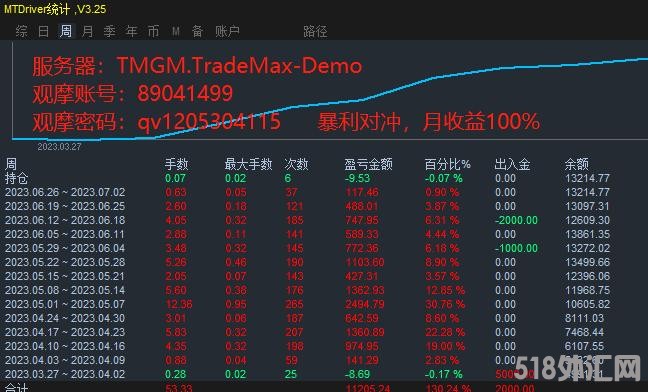The image size is (648, 392).
Task: Open the M tab
Action: [176, 31]
